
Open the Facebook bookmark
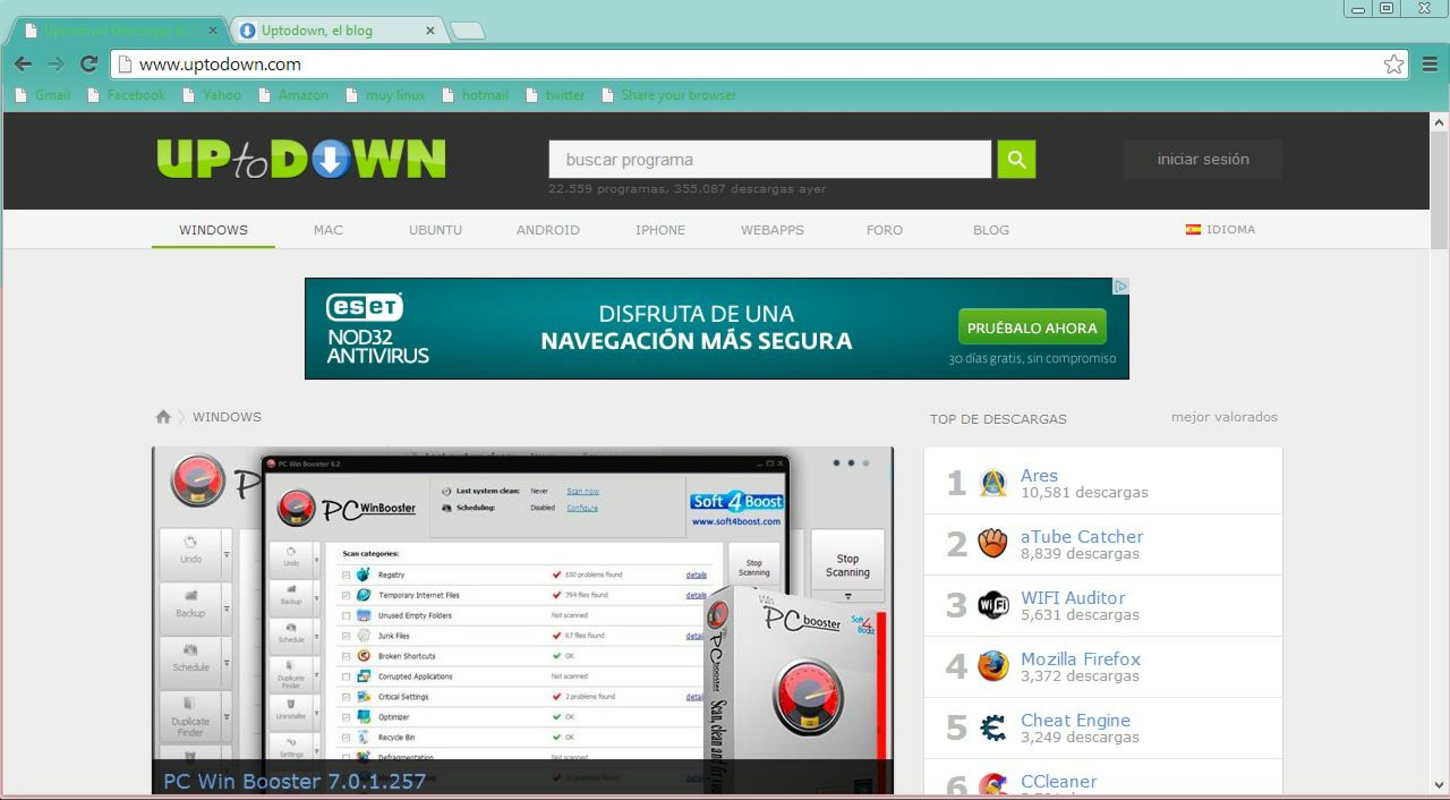[x=127, y=95]
